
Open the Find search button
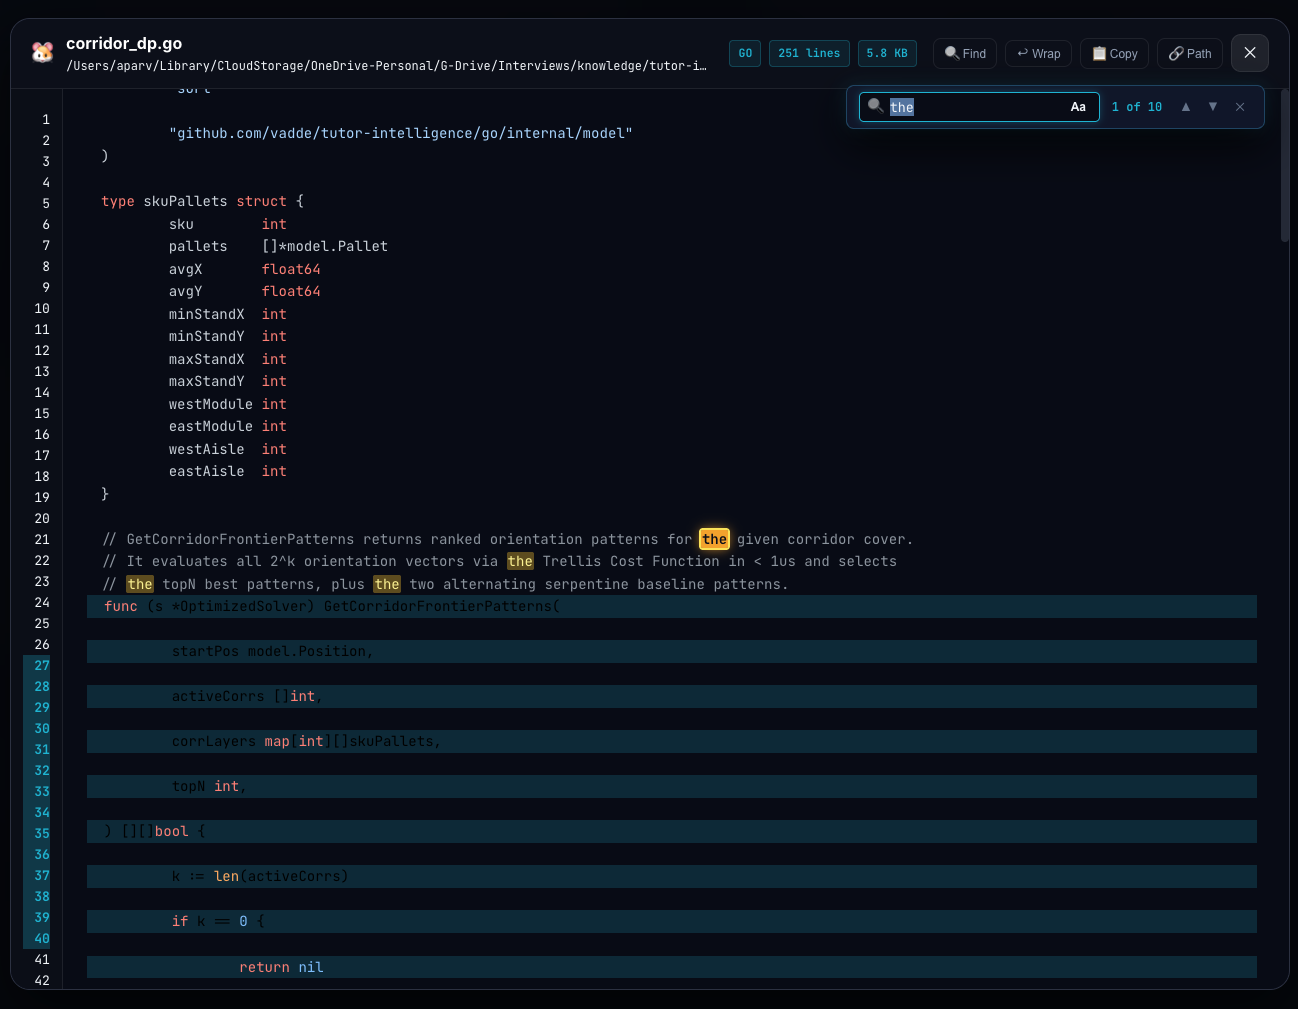(966, 54)
